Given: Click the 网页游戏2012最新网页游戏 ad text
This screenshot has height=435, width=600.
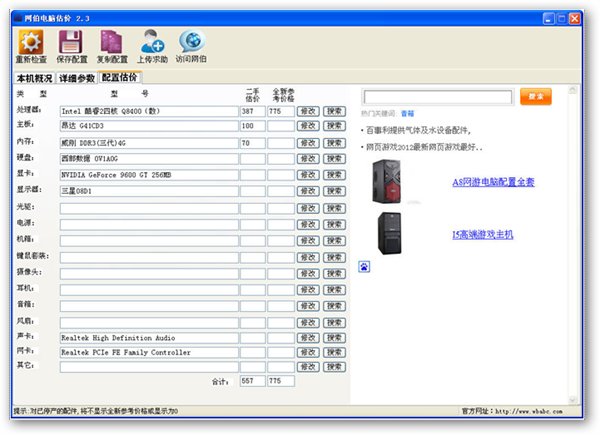Looking at the screenshot, I should click(x=424, y=147).
